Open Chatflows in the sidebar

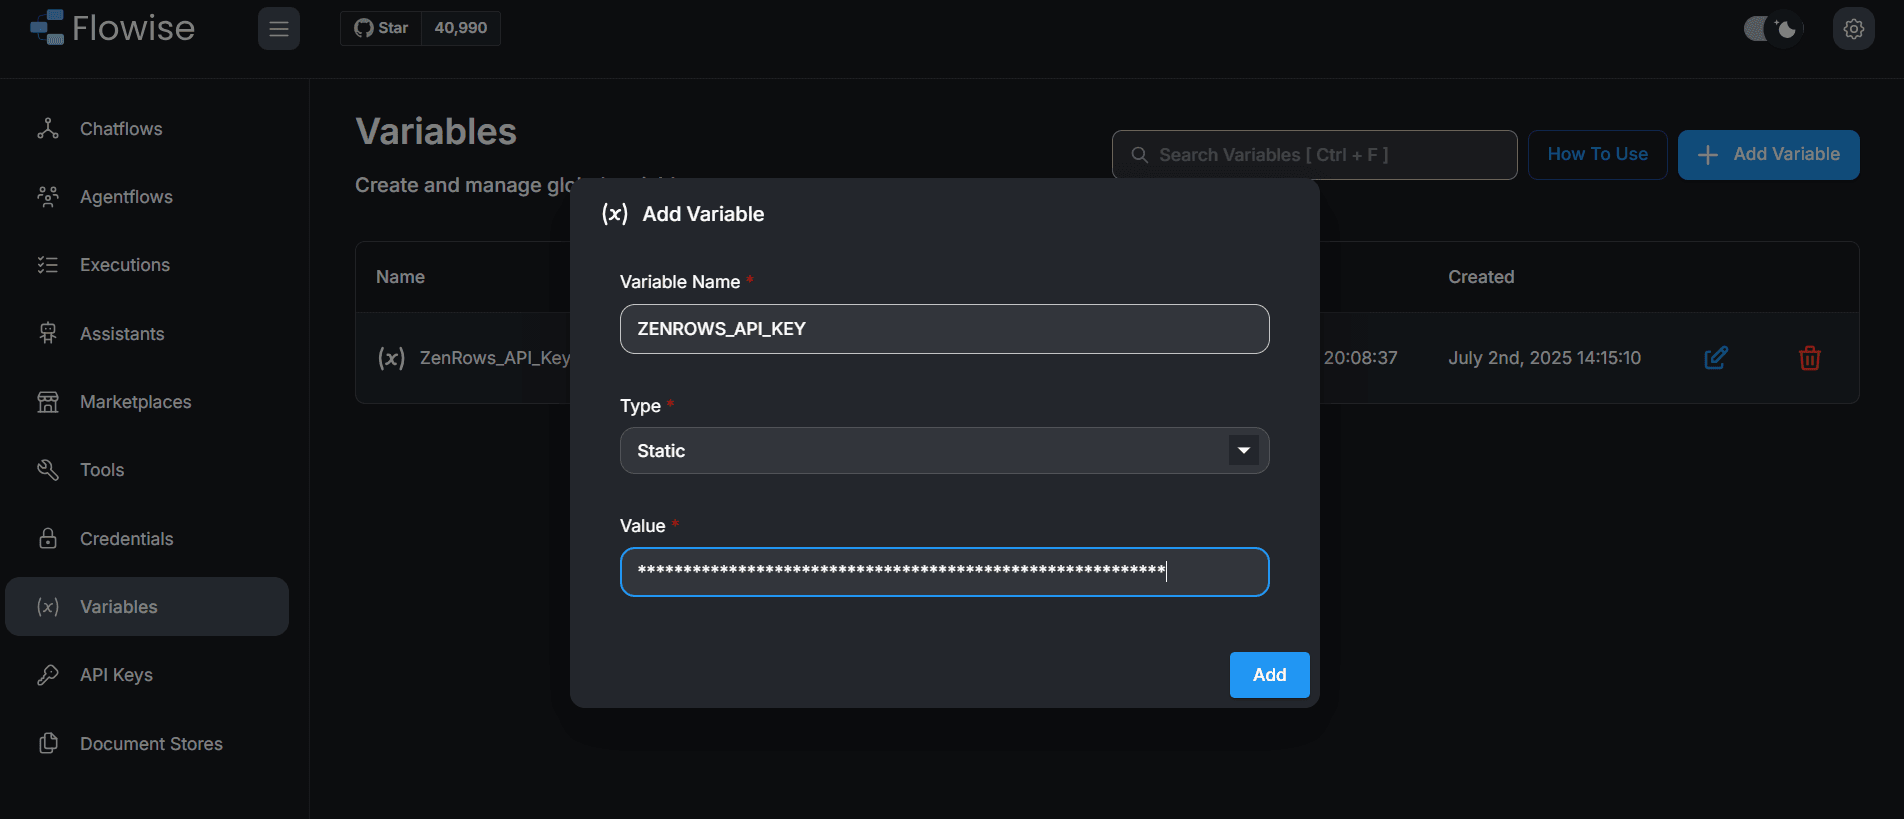click(147, 129)
